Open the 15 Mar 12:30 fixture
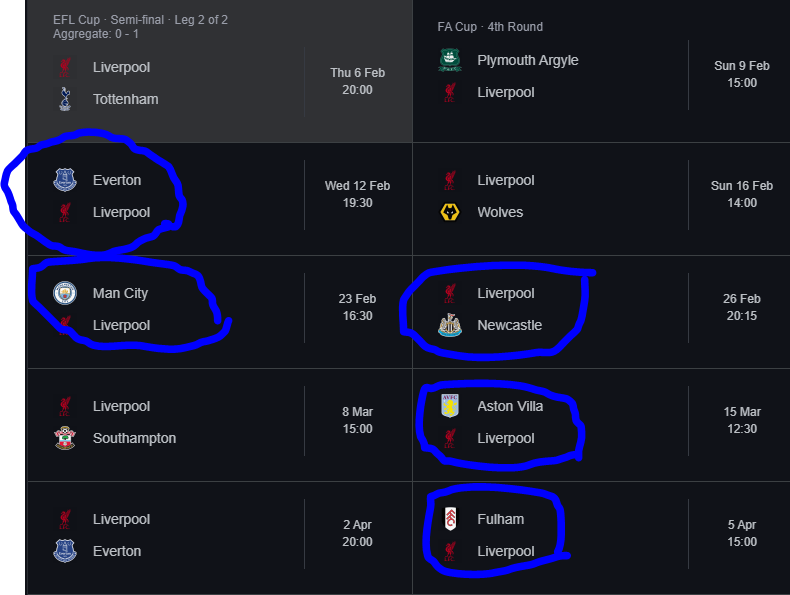The height and width of the screenshot is (595, 790). click(x=602, y=425)
